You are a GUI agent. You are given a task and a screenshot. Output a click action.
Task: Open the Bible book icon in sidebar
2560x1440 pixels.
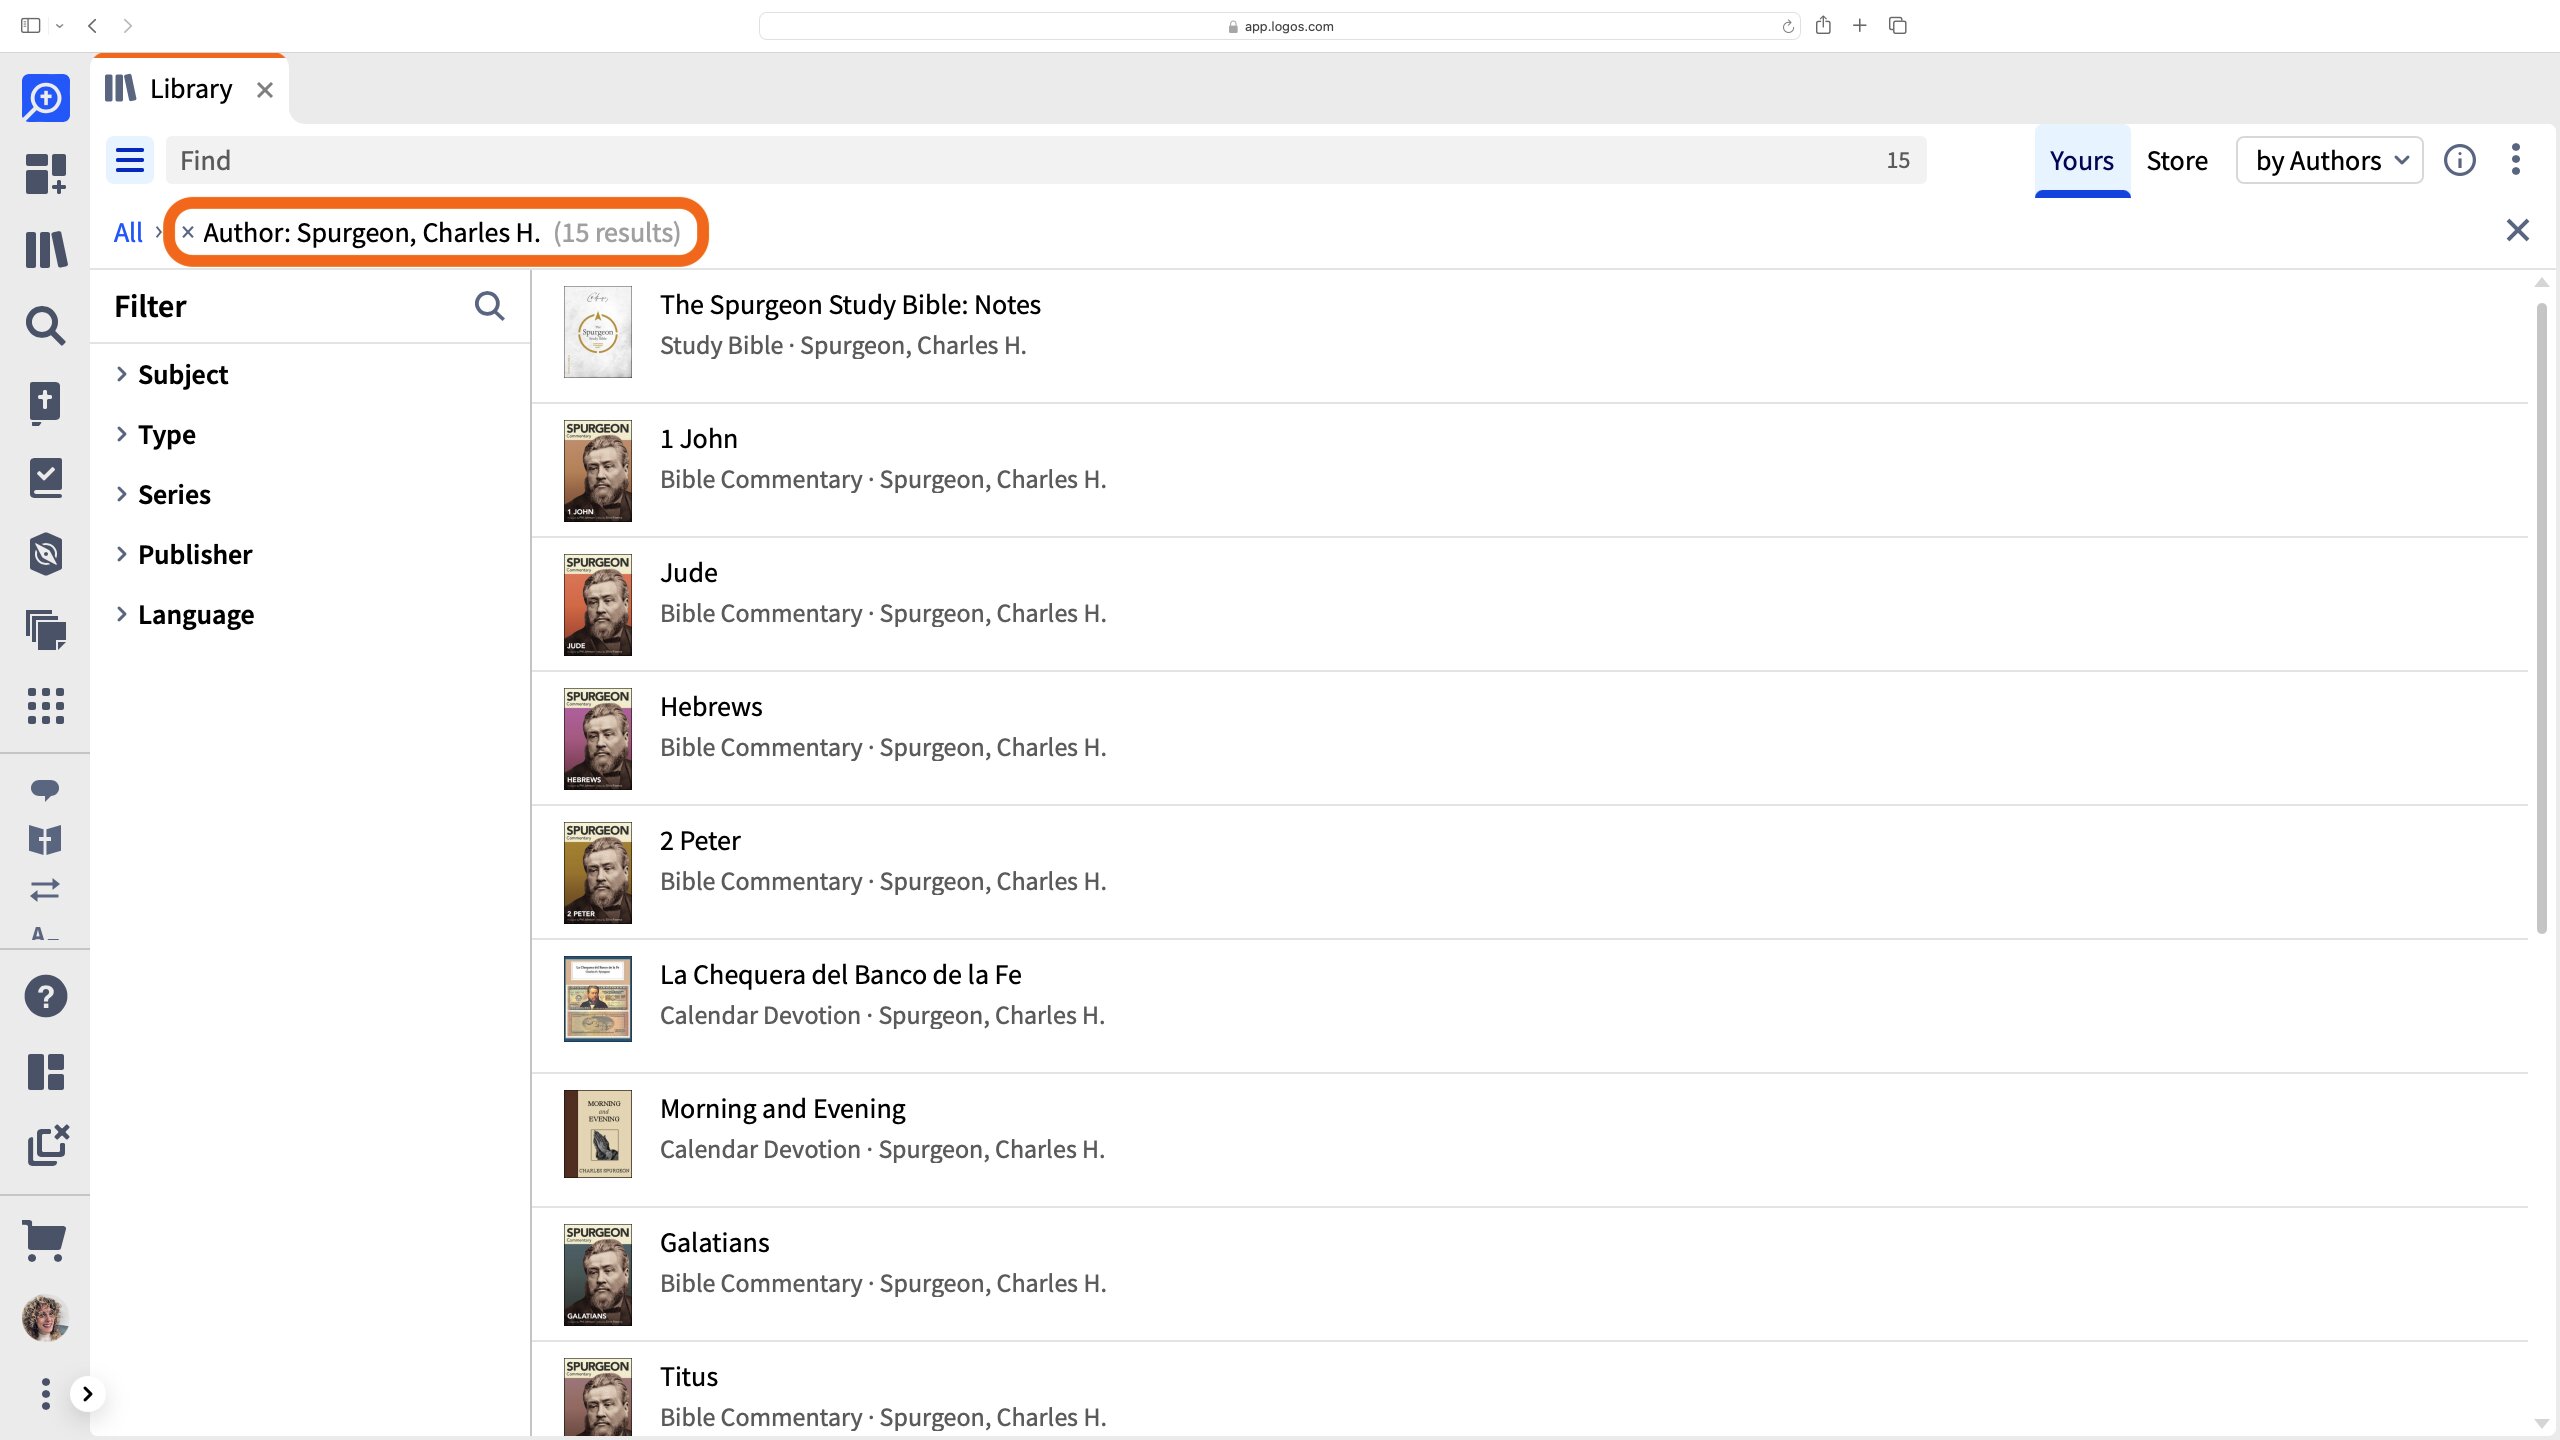point(45,402)
